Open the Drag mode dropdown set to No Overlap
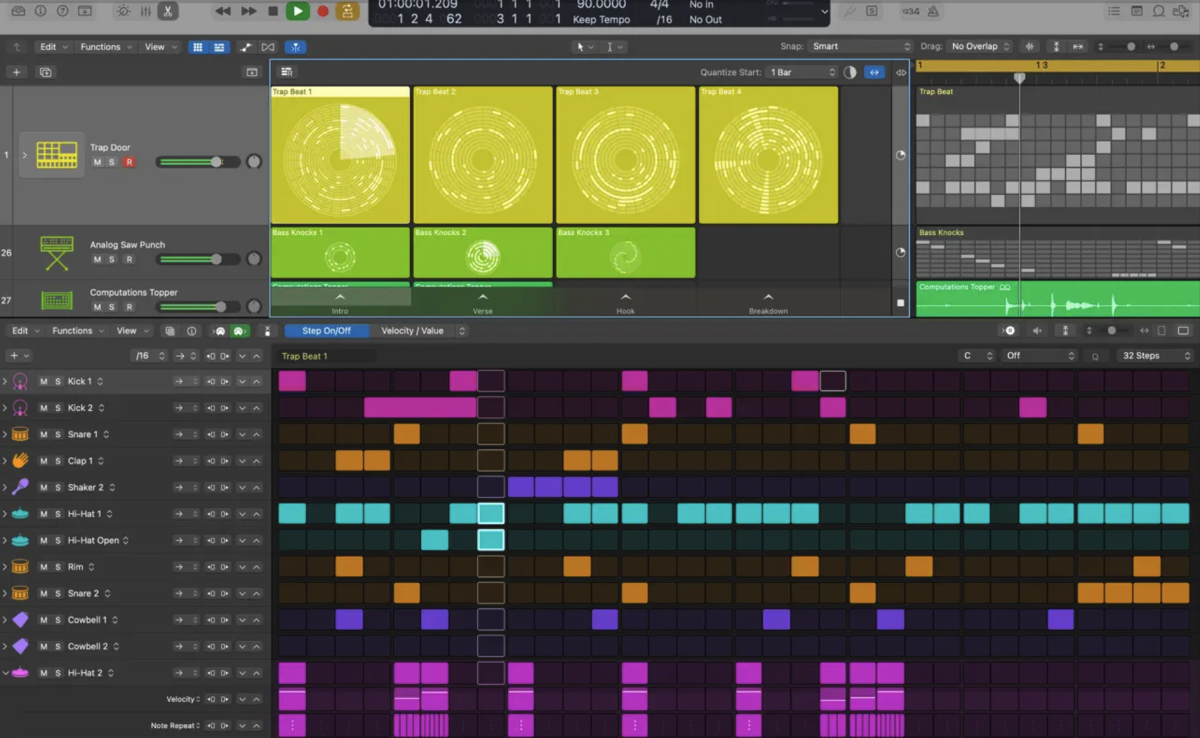Viewport: 1200px width, 738px height. coord(980,47)
